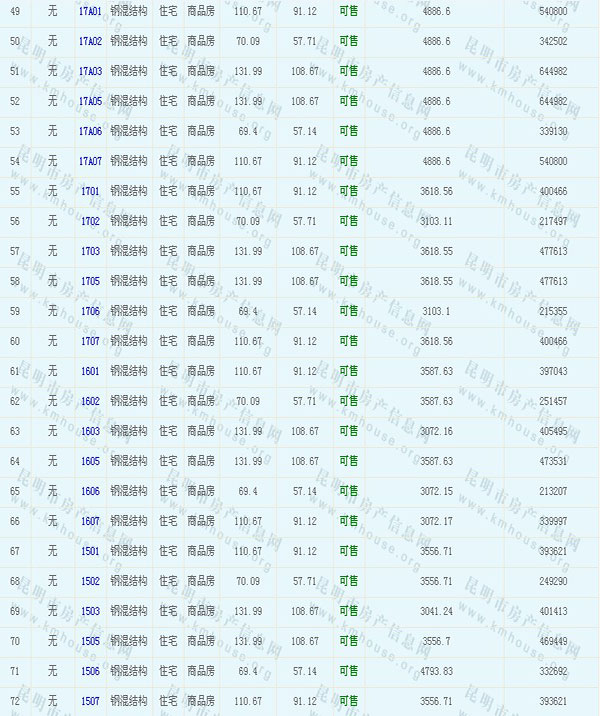The image size is (600, 716).
Task: Open room 1701 details
Action: 90,191
